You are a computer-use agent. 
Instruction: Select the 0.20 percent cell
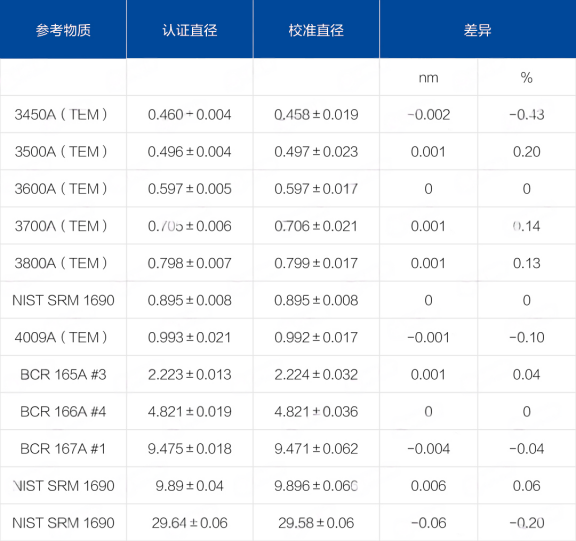point(526,152)
